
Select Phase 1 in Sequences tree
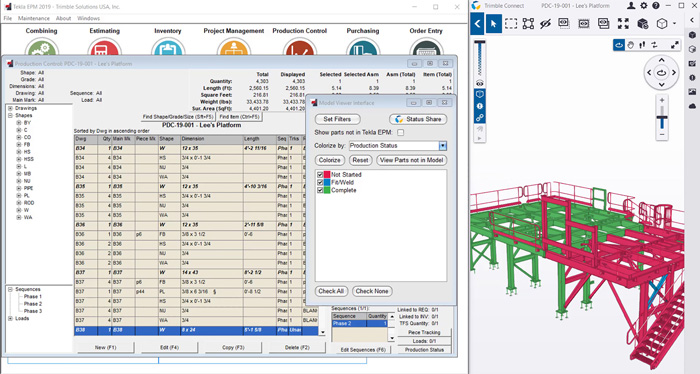[x=33, y=296]
